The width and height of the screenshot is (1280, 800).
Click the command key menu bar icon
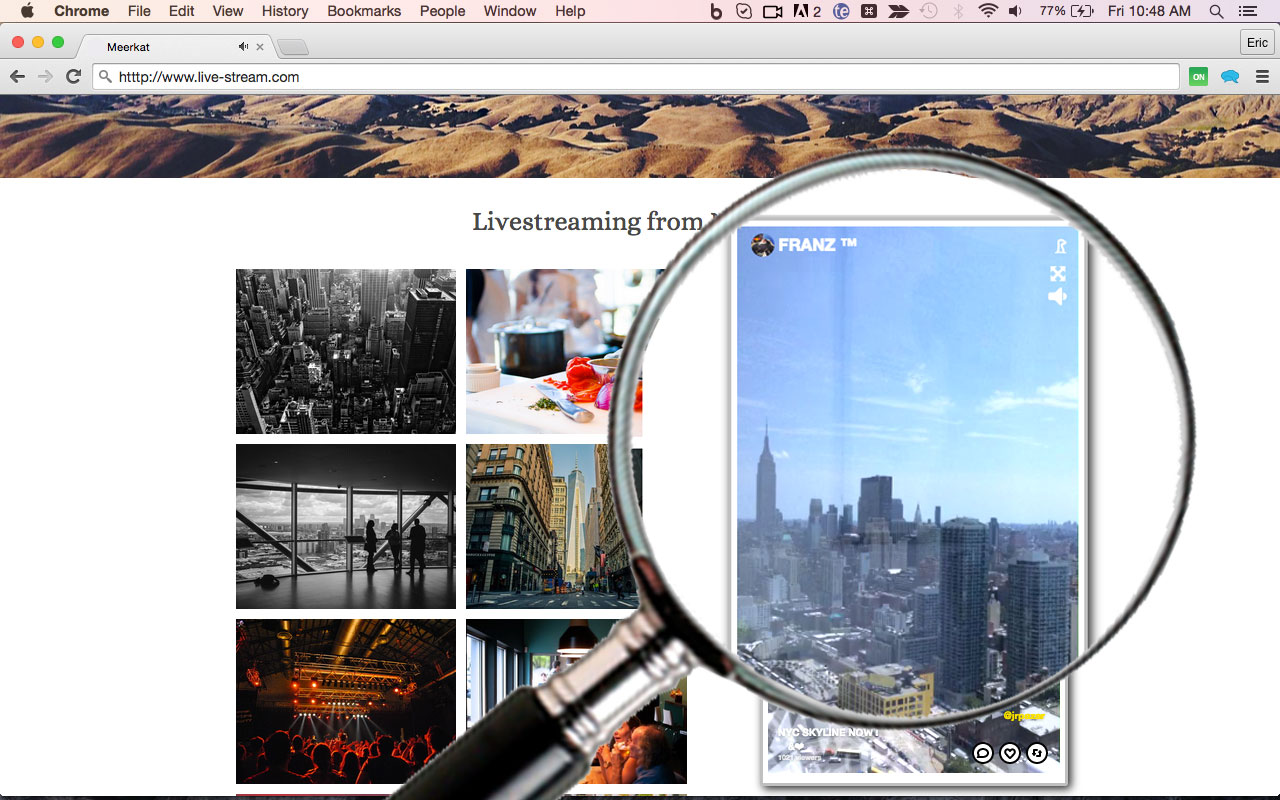coord(870,11)
